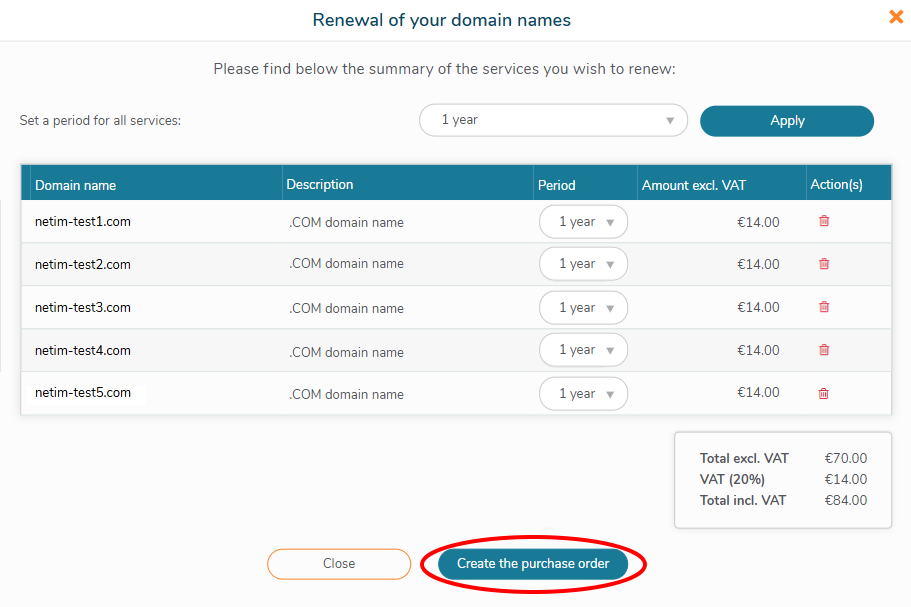Image resolution: width=911 pixels, height=607 pixels.
Task: Open period selector for netim-test2.com
Action: click(583, 264)
